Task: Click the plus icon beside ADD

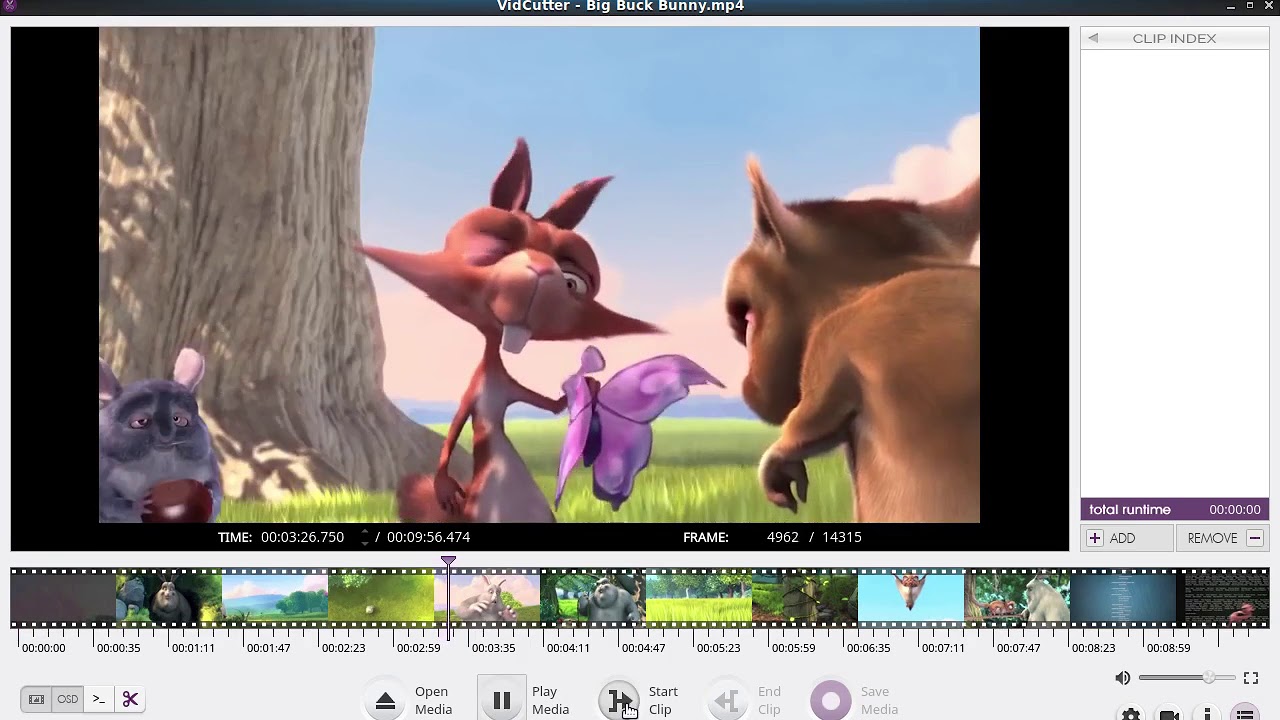Action: 1095,538
